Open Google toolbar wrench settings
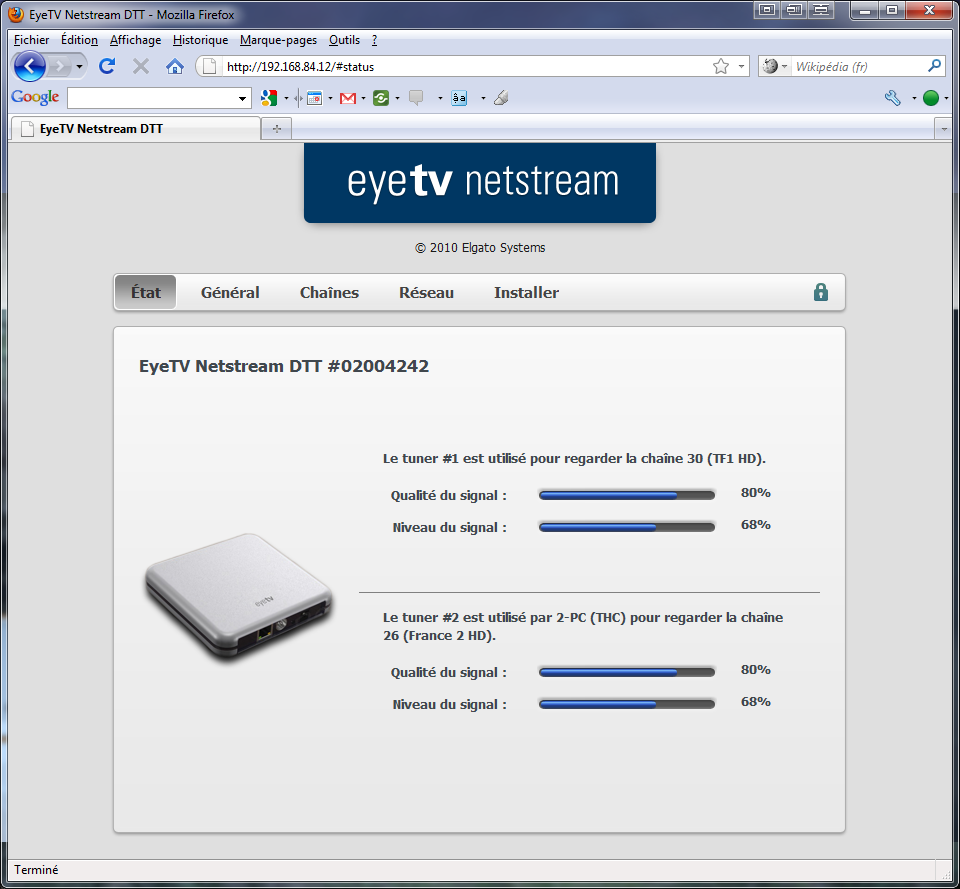960x889 pixels. click(893, 98)
